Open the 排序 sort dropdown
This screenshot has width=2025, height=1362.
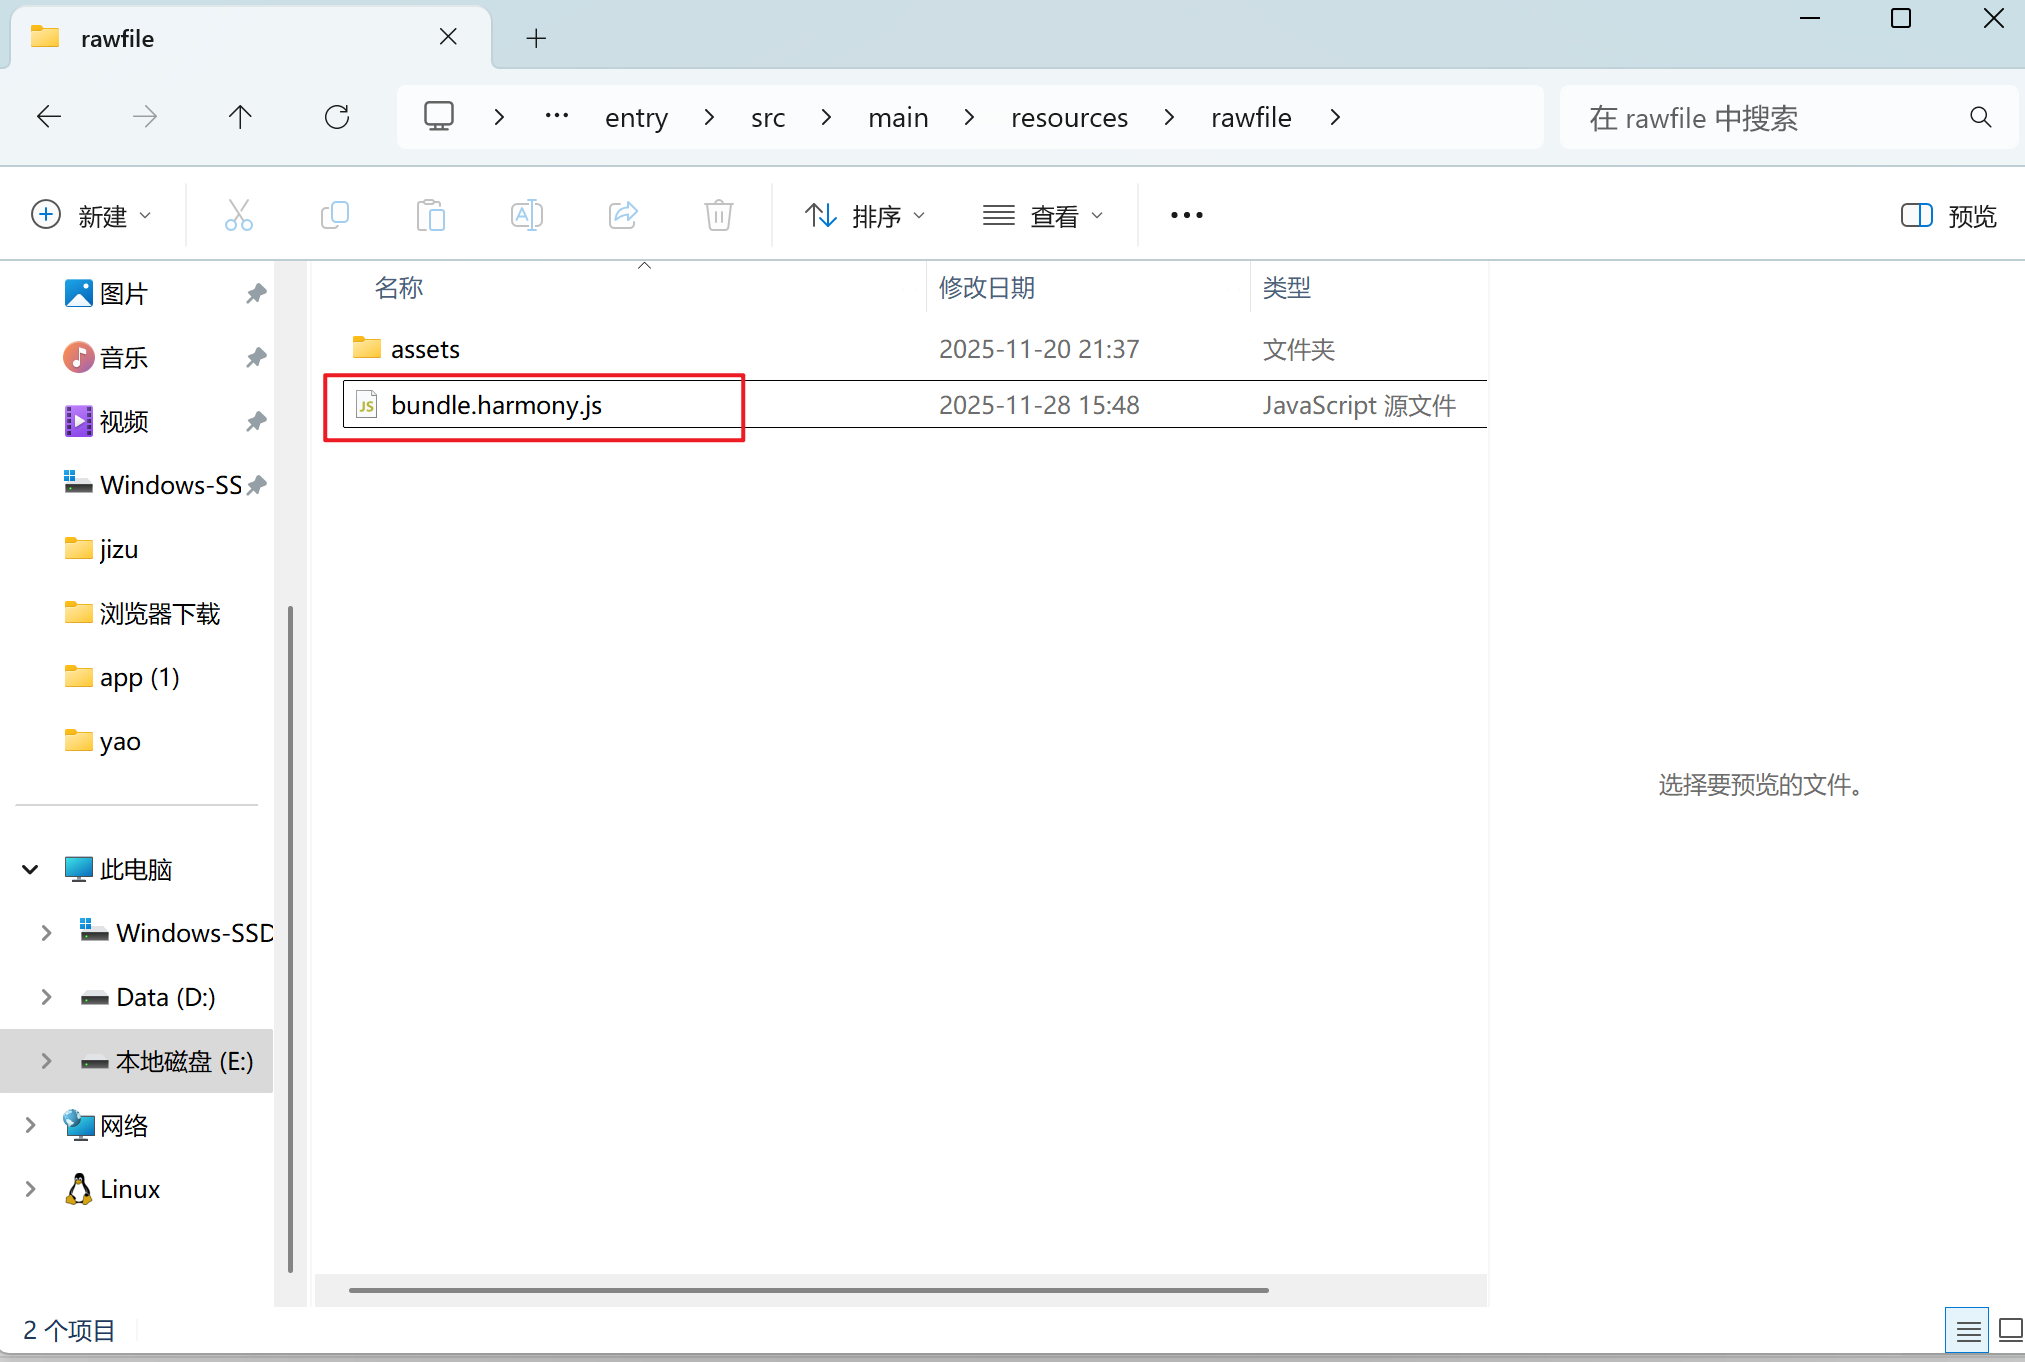click(866, 215)
